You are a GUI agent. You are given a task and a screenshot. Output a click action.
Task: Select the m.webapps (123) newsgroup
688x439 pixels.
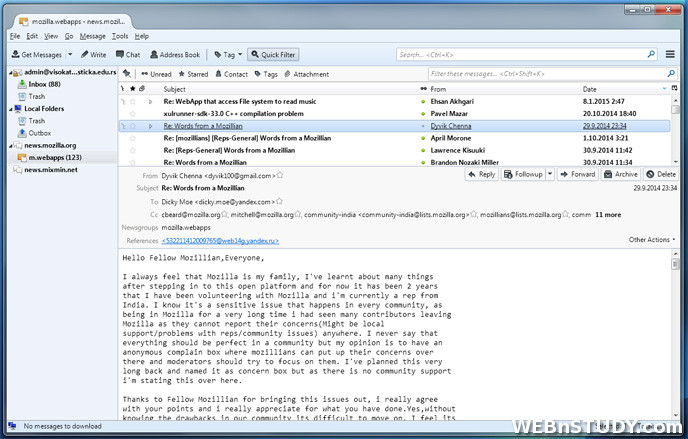[50, 157]
